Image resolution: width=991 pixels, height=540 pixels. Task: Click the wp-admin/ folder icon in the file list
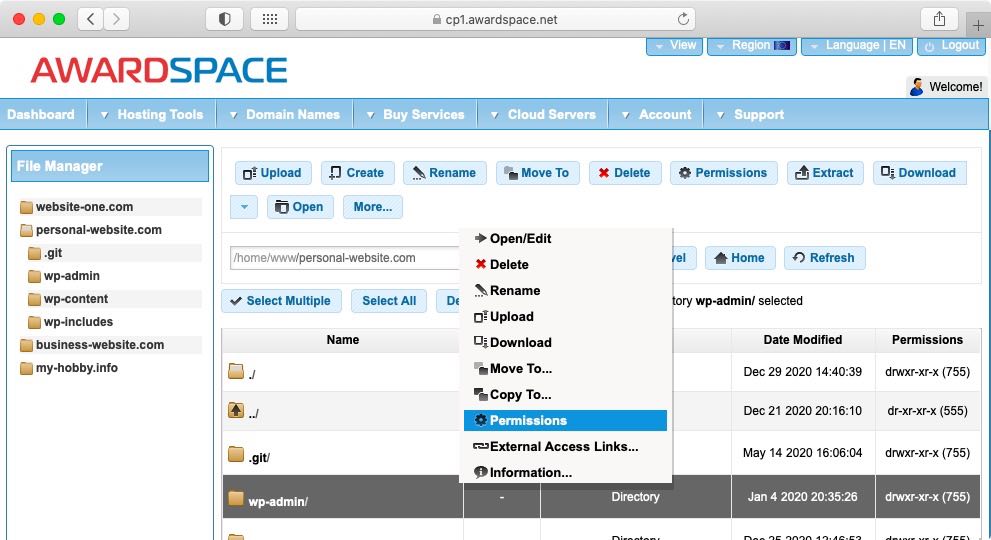click(x=236, y=498)
